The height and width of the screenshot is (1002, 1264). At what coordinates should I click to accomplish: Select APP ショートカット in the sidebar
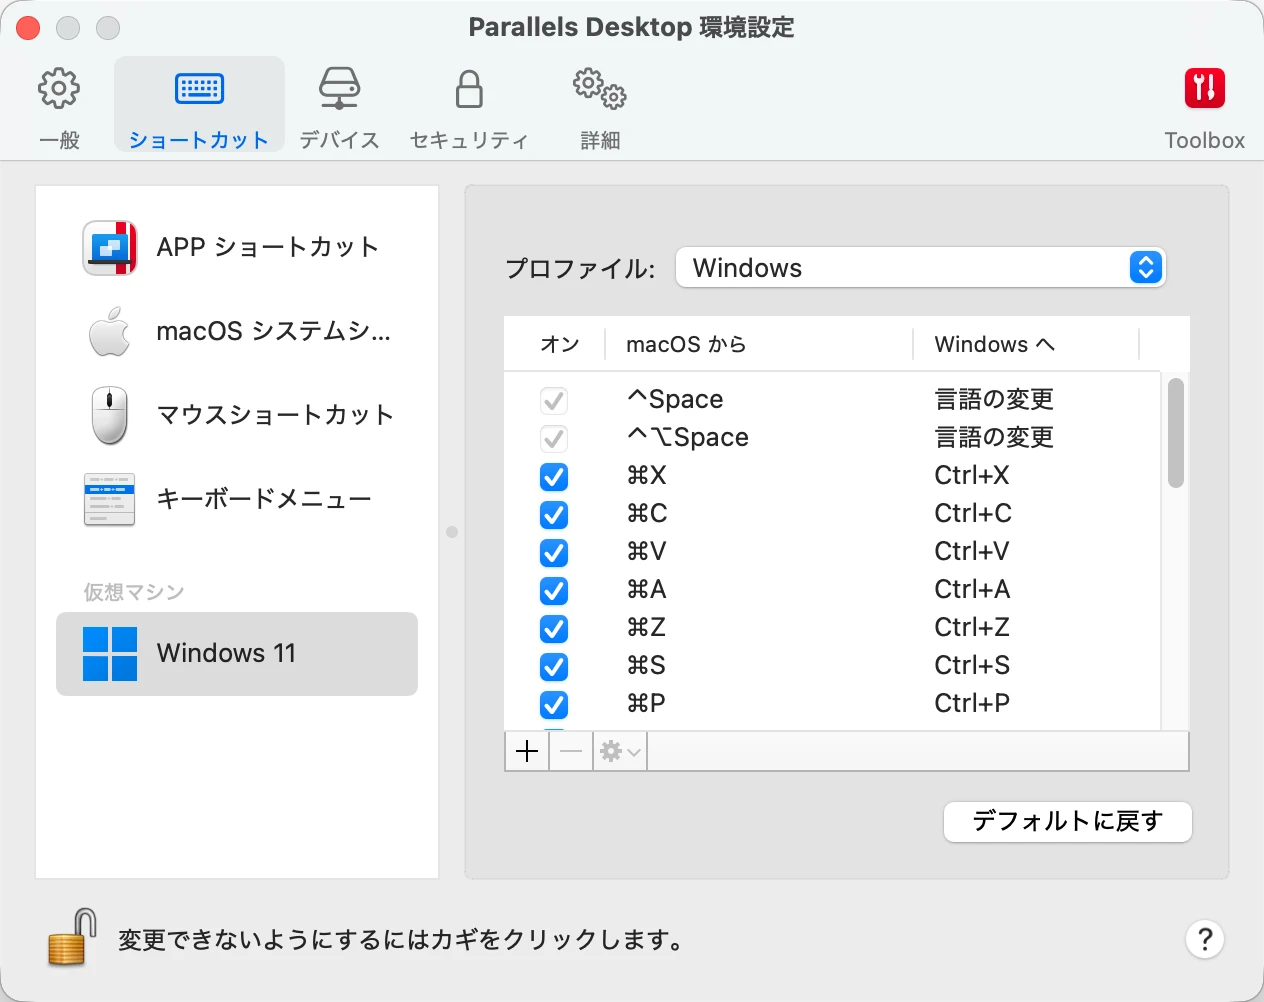[x=237, y=248]
